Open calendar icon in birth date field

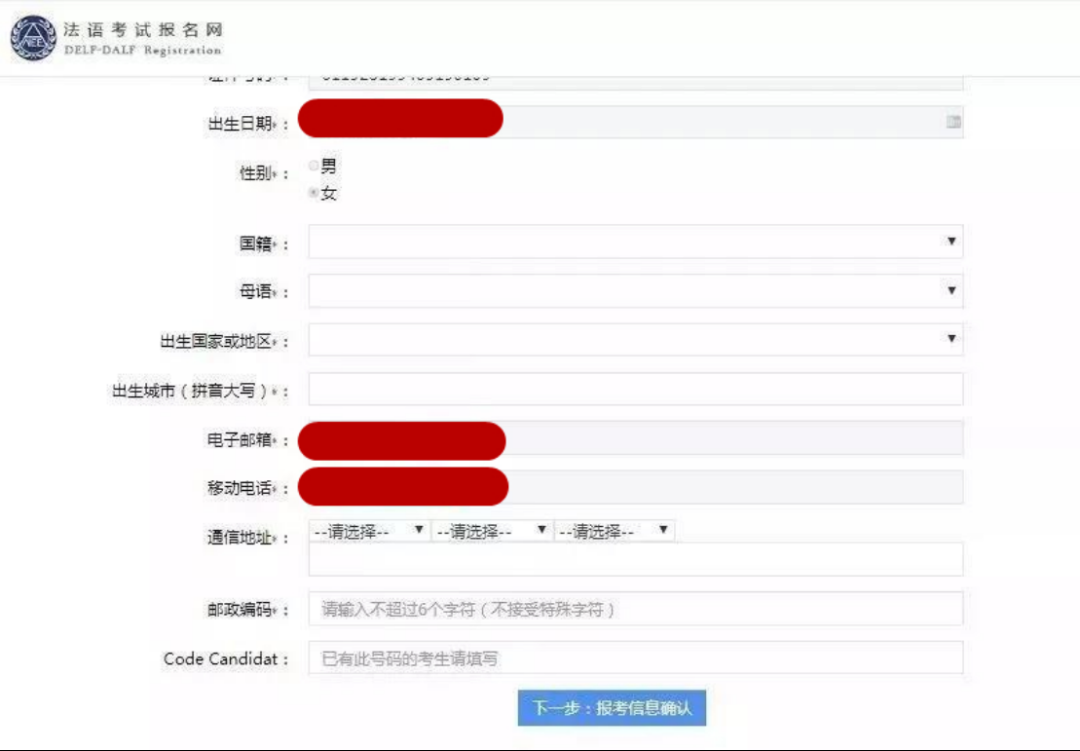click(953, 122)
